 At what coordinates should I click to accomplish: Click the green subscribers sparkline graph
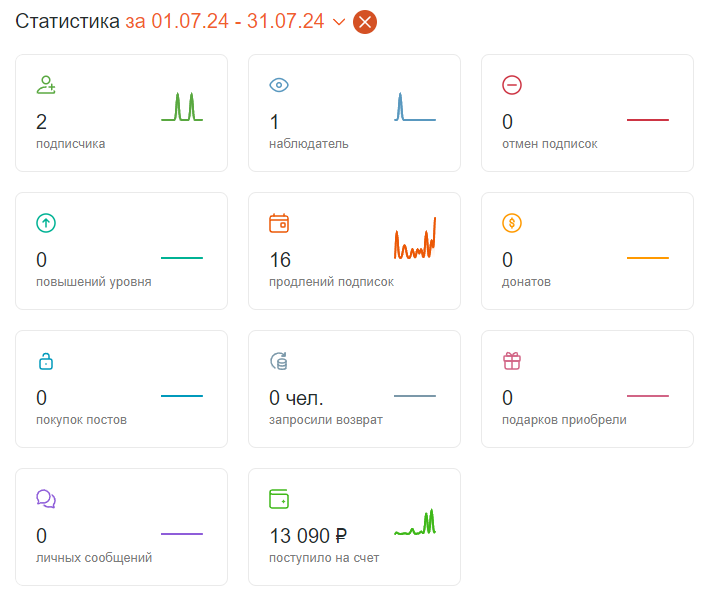182,107
